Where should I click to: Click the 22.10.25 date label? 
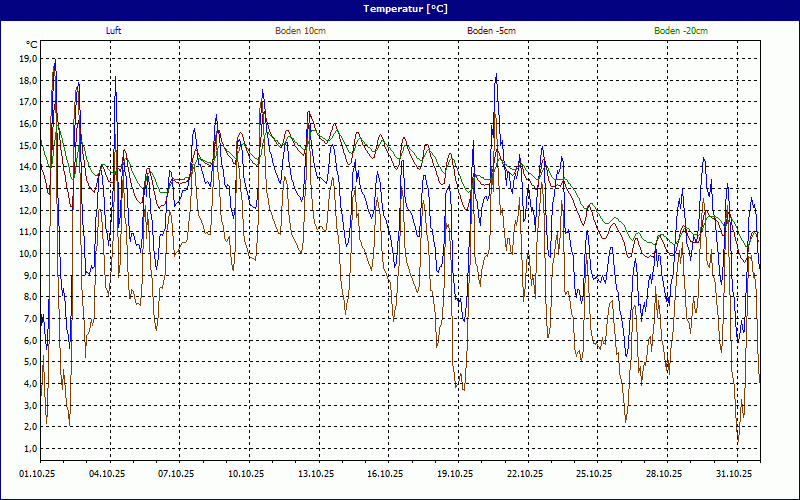(525, 474)
